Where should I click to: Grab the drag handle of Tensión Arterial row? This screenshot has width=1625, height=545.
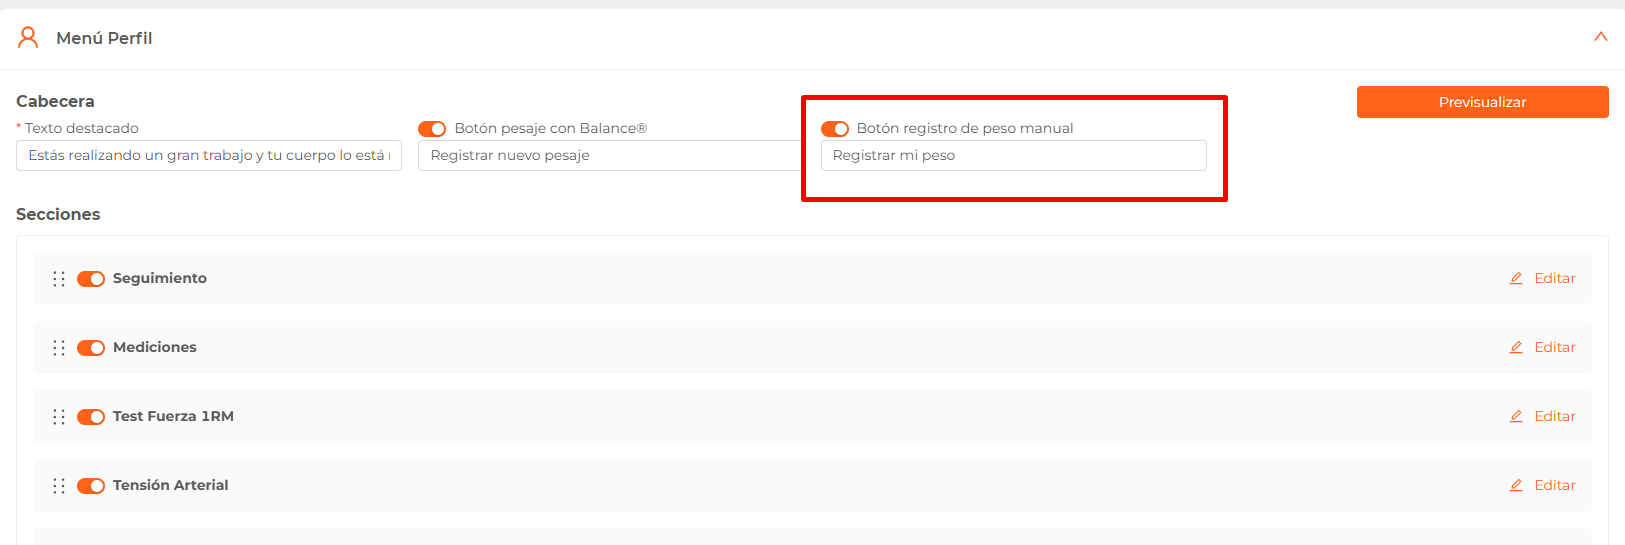(x=59, y=486)
